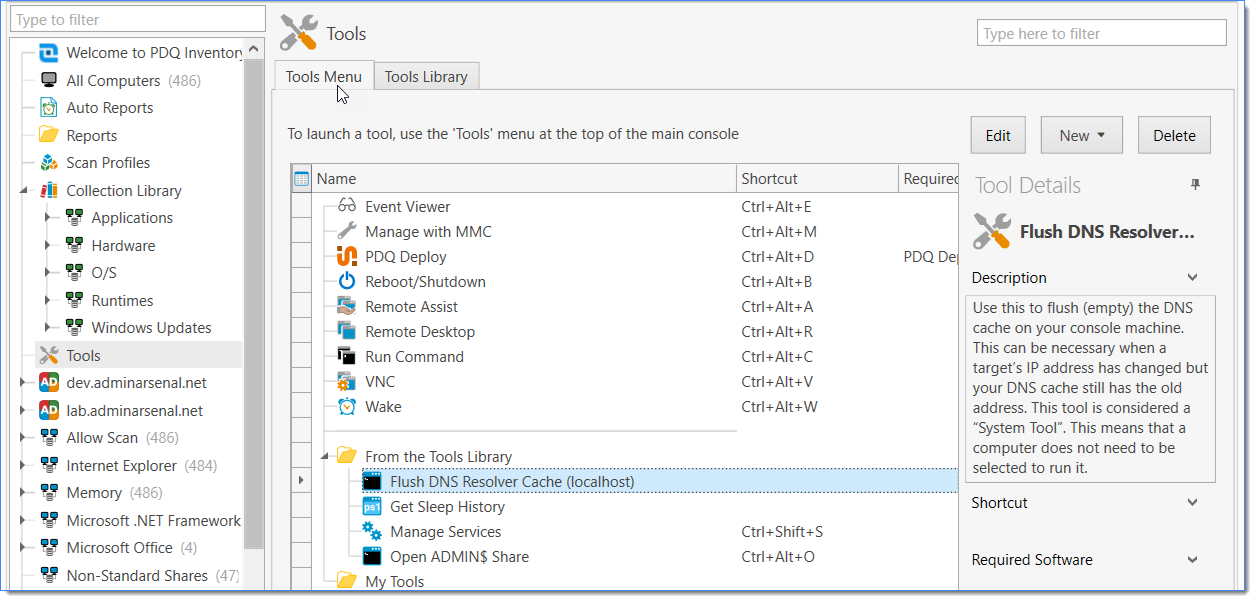Click the VNC tool icon
The image size is (1255, 601).
click(x=347, y=381)
